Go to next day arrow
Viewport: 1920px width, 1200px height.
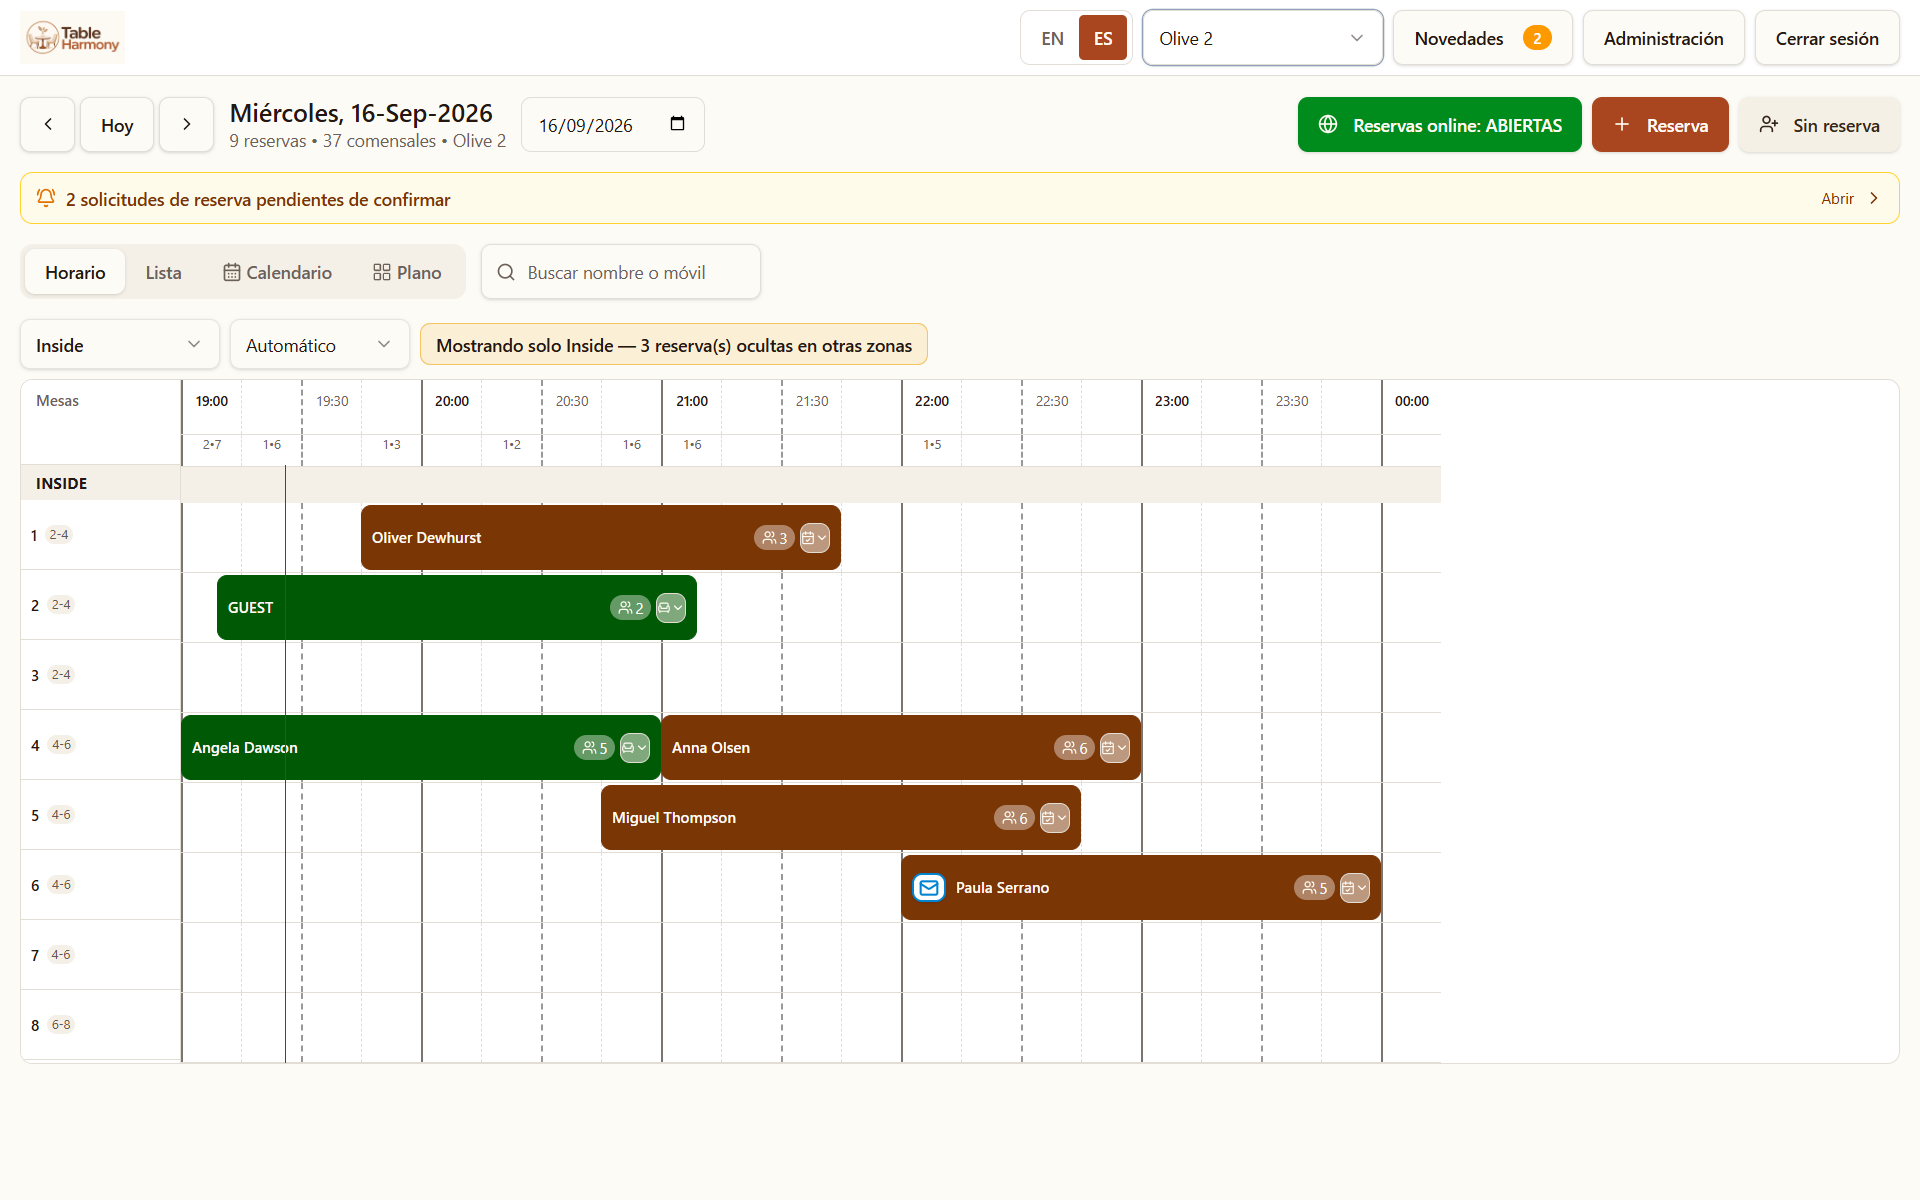187,125
